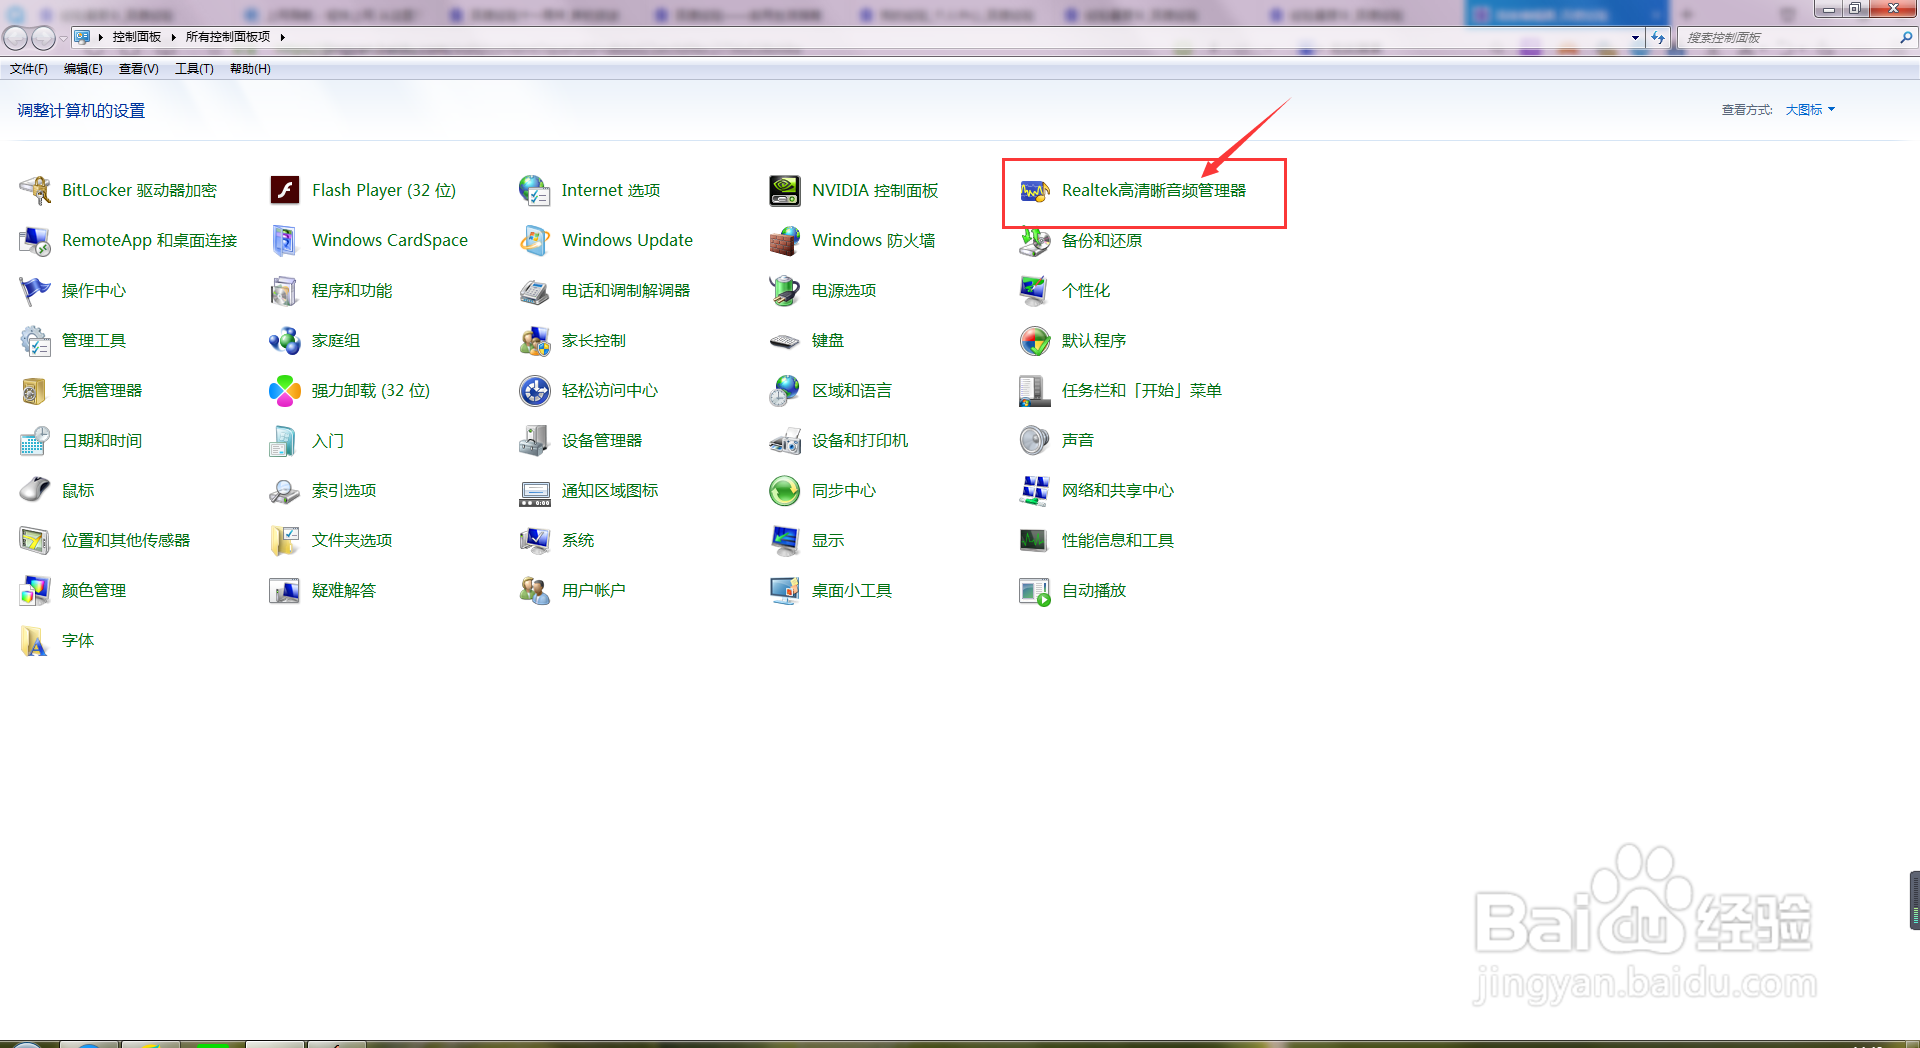Open 程序和功能 icon

pos(285,290)
